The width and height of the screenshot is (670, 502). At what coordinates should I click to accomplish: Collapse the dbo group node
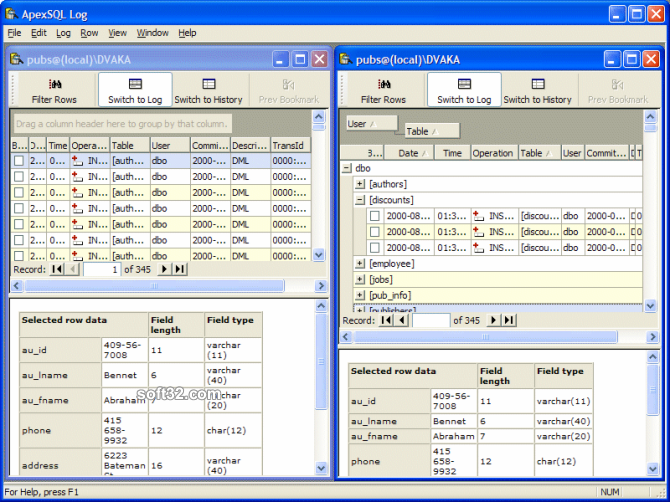[347, 168]
